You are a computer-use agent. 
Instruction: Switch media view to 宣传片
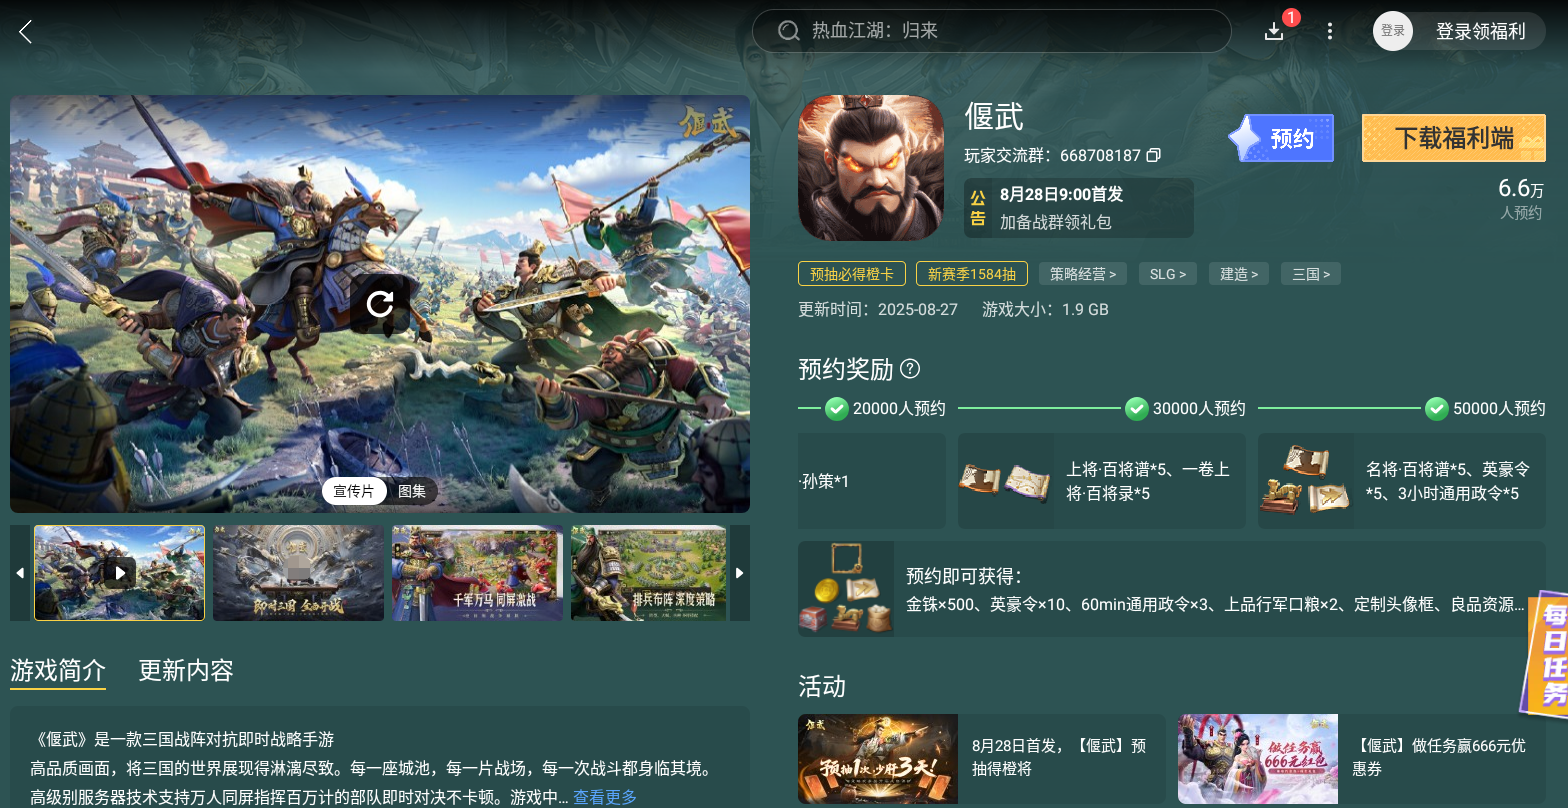click(354, 491)
